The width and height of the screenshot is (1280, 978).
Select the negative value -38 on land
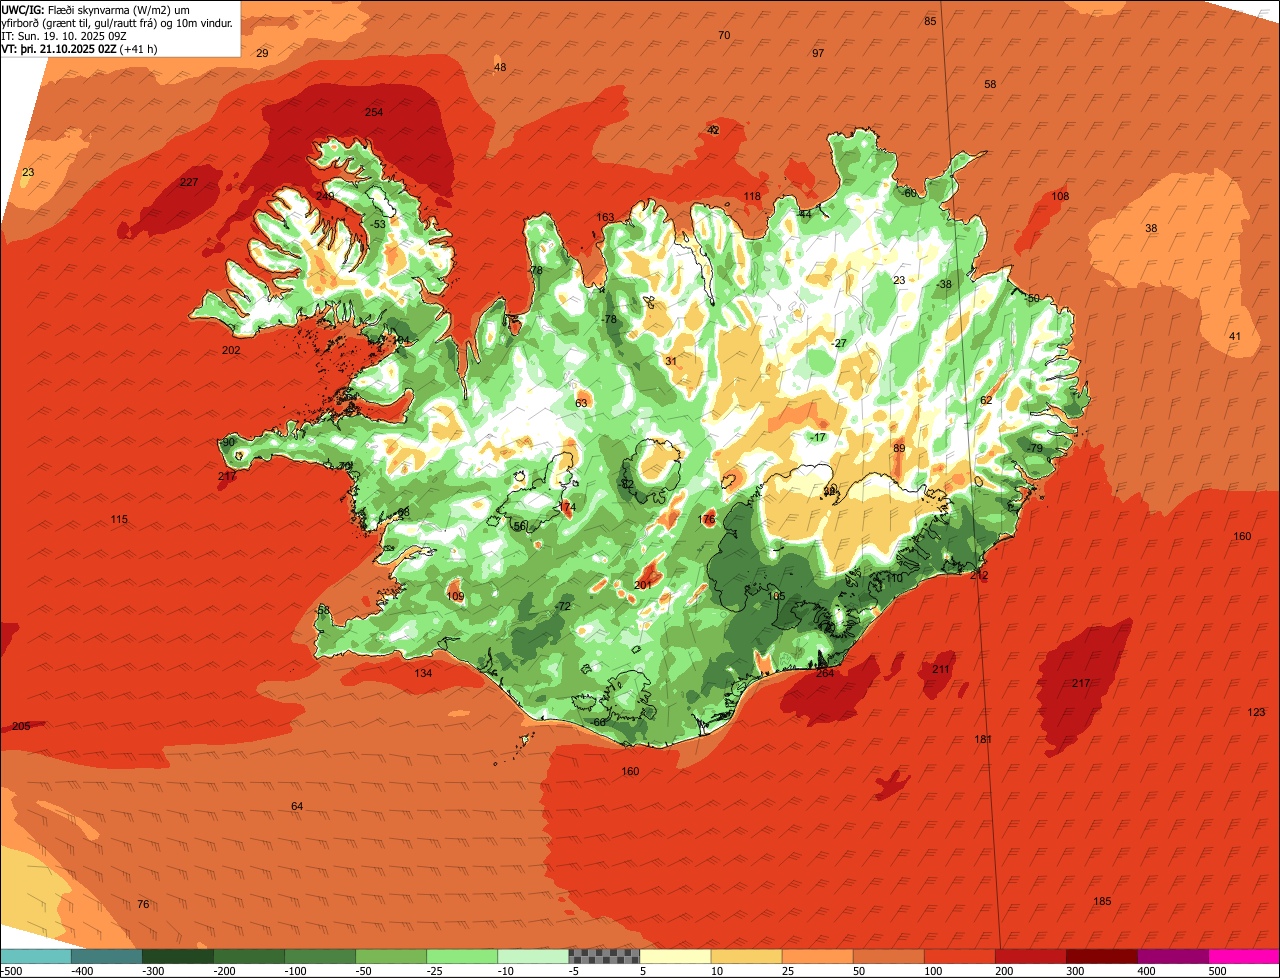[x=944, y=284]
